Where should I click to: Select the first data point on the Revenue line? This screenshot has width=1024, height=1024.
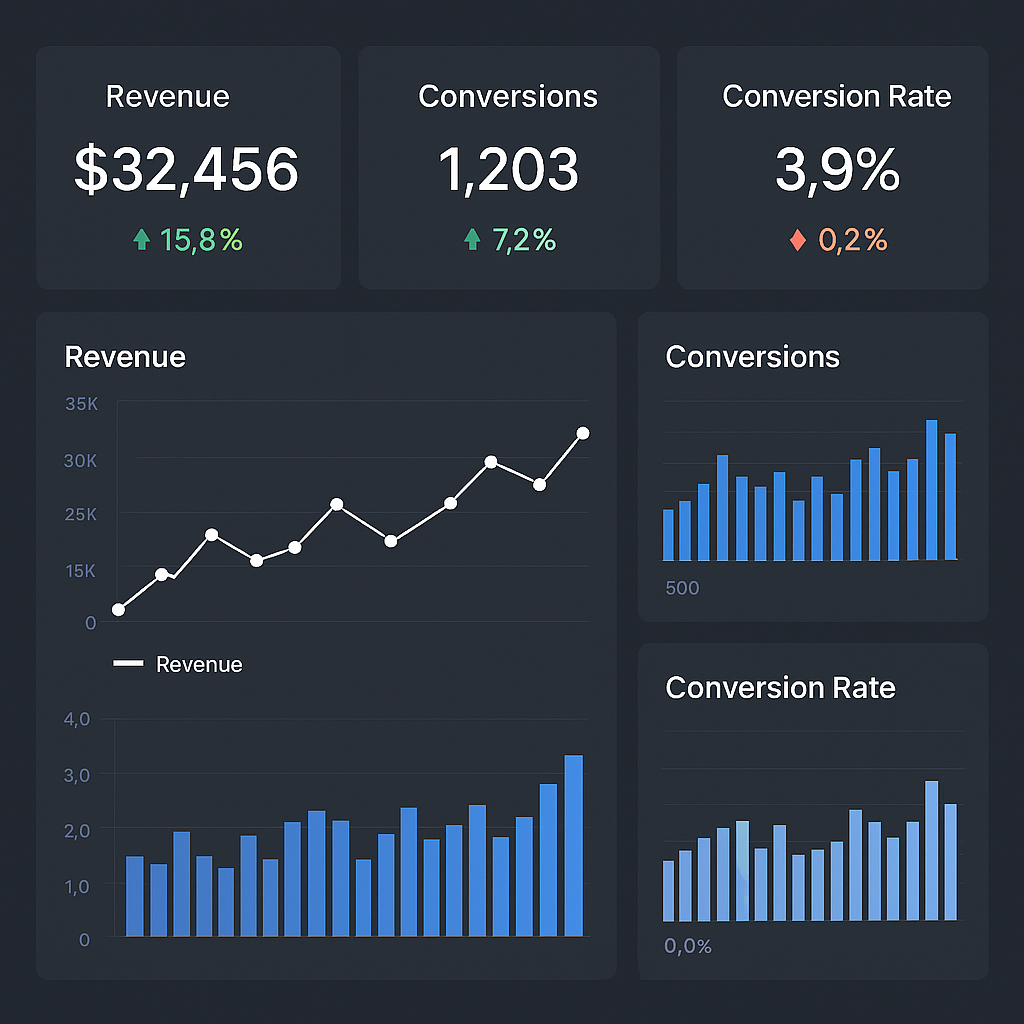pyautogui.click(x=119, y=609)
